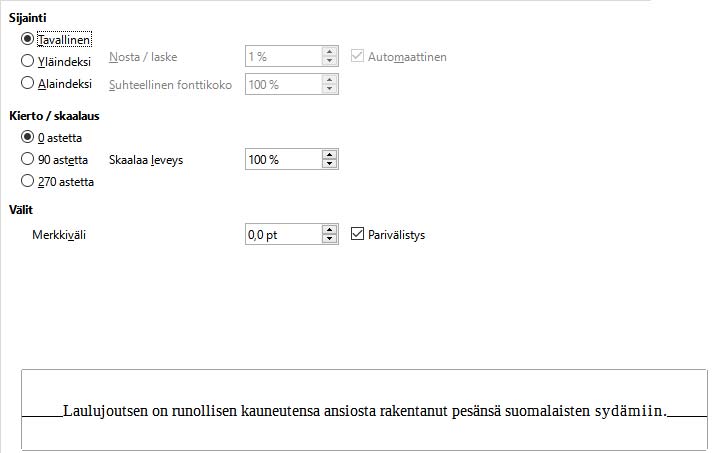This screenshot has width=725, height=453.
Task: Increase Suhteellinen fonttikoko with up arrow
Action: pyautogui.click(x=329, y=80)
